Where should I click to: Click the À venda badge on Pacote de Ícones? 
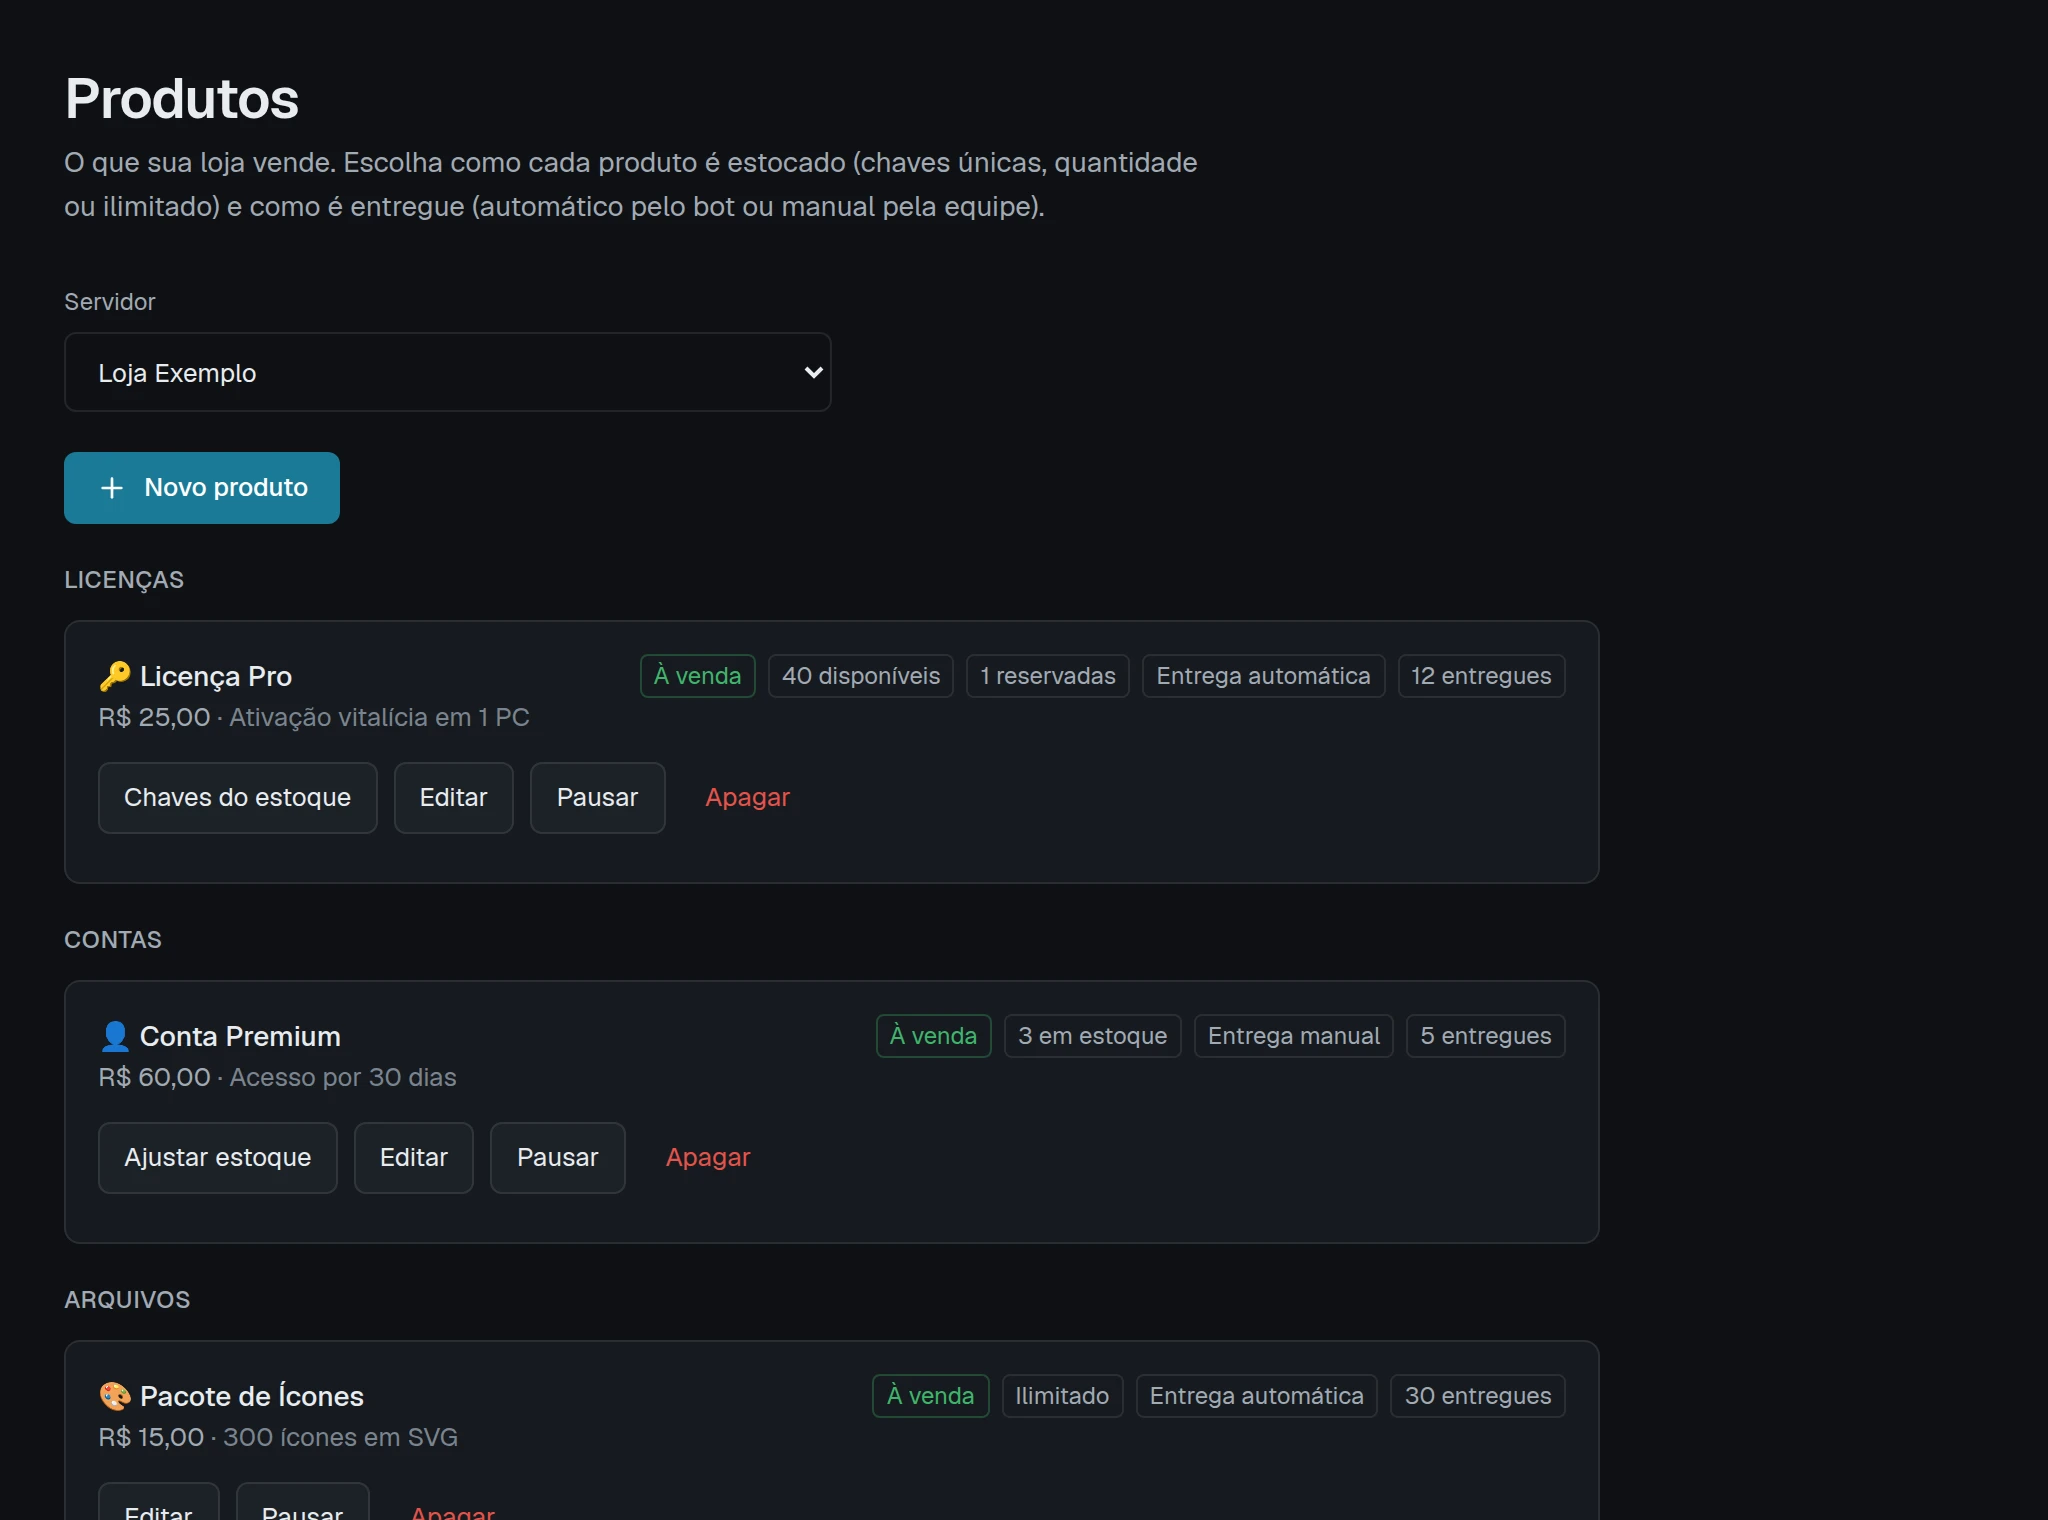point(931,1396)
